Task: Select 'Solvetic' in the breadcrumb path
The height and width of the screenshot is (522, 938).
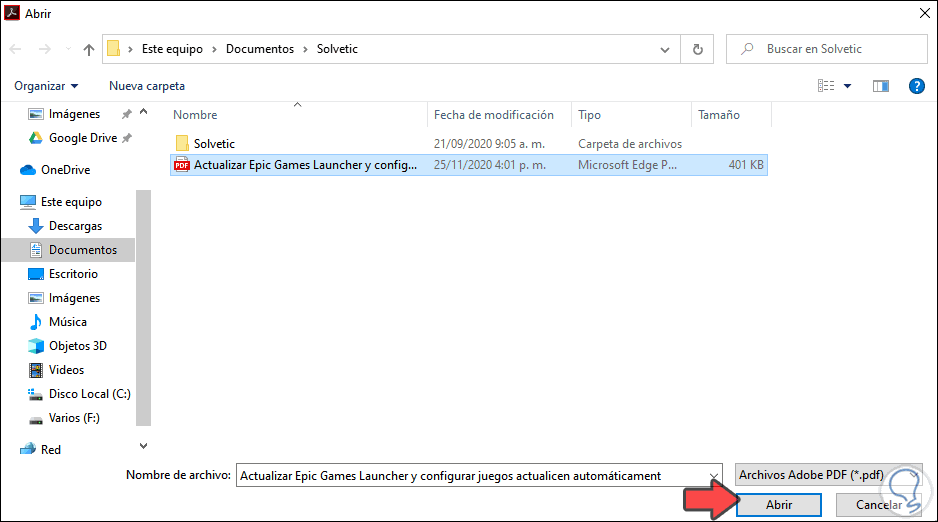Action: pyautogui.click(x=337, y=49)
